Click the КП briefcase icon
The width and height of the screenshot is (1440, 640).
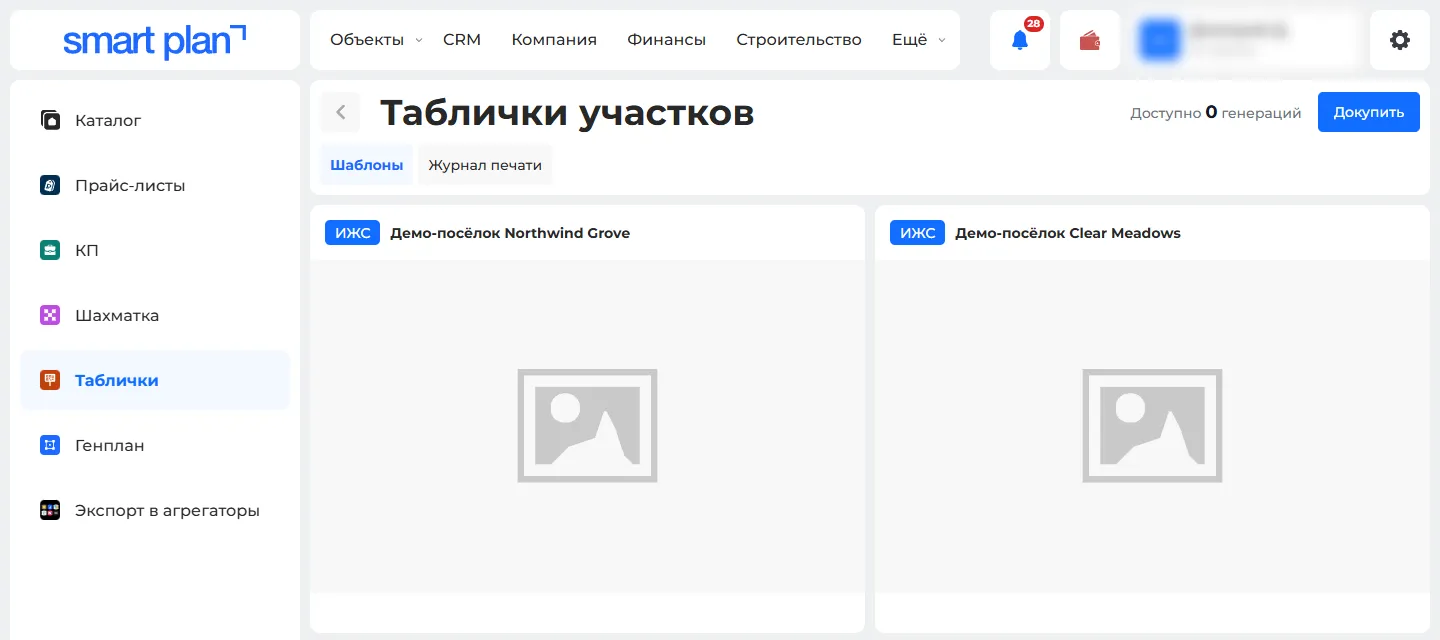click(x=50, y=250)
